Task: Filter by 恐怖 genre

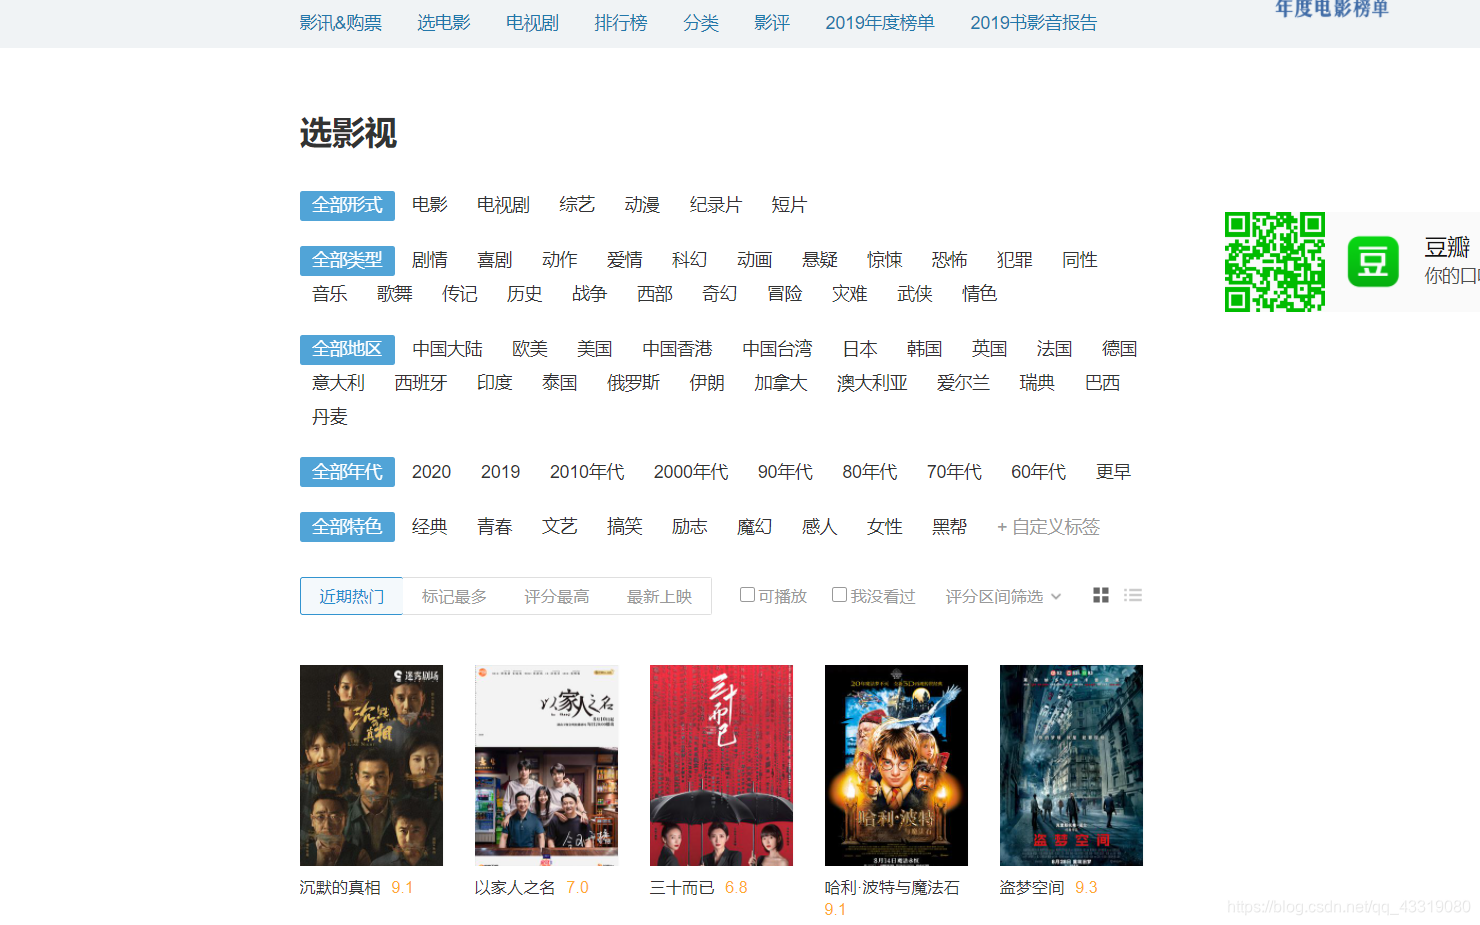Action: [950, 260]
